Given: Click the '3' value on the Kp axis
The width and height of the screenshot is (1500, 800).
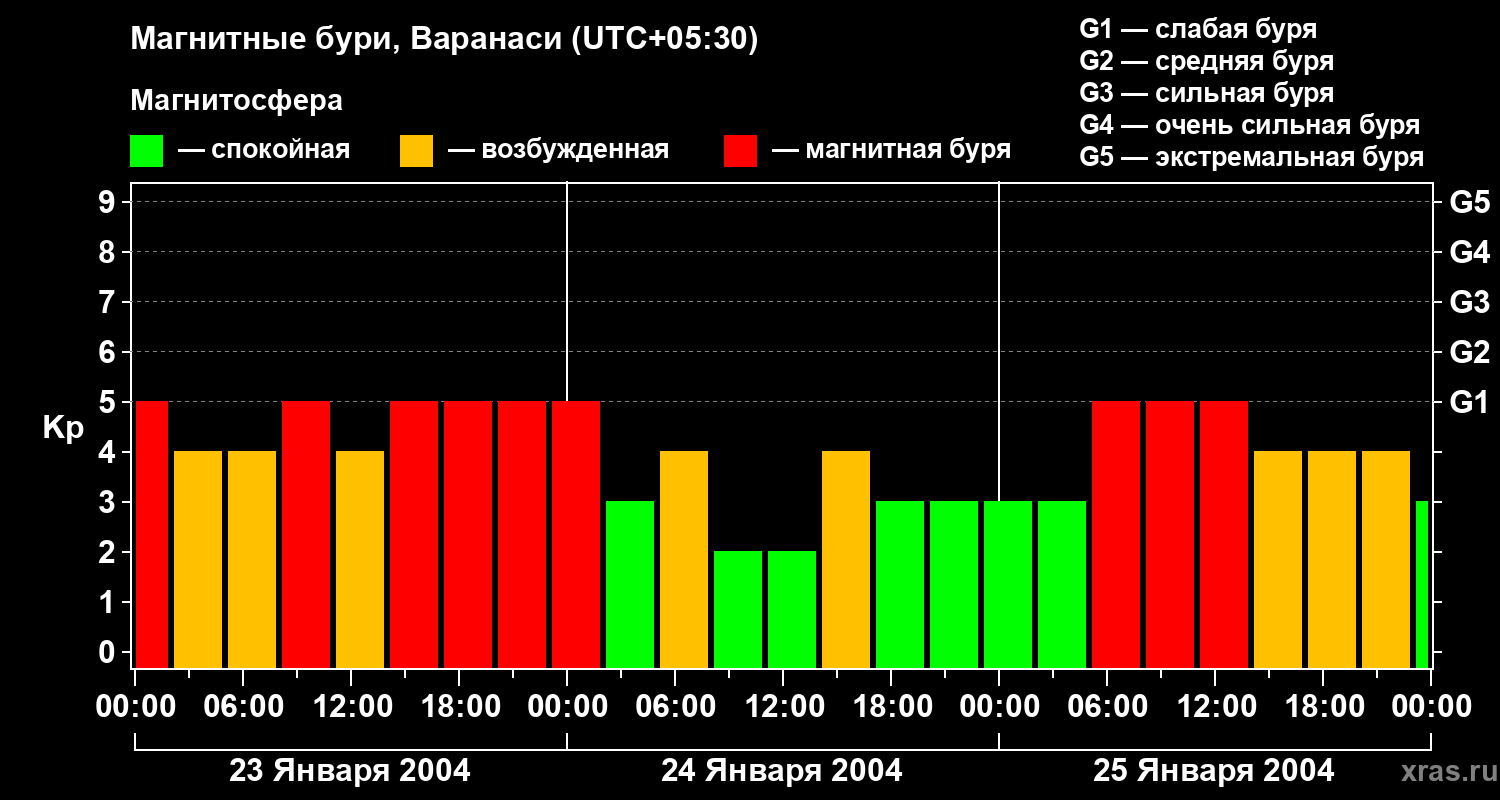Looking at the screenshot, I should [x=109, y=503].
